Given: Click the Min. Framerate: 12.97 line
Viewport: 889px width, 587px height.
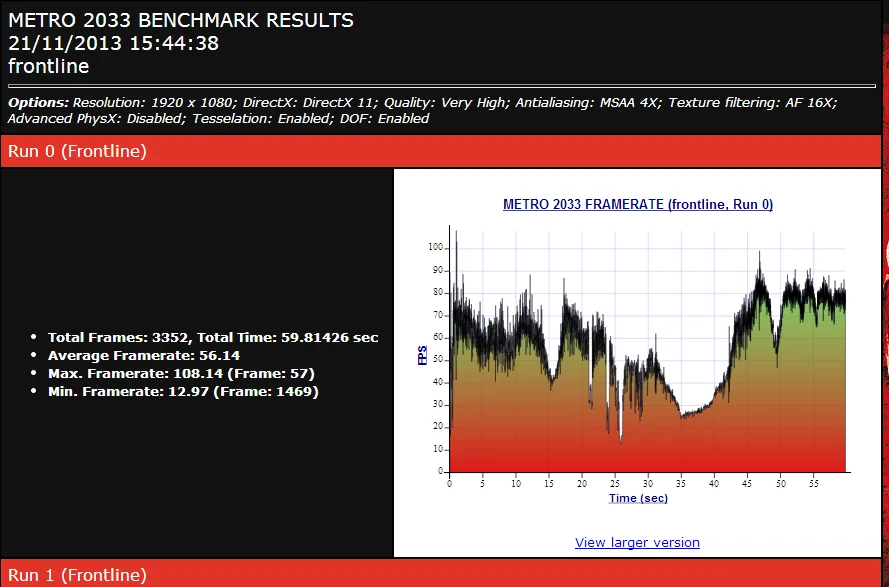Looking at the screenshot, I should tap(183, 392).
